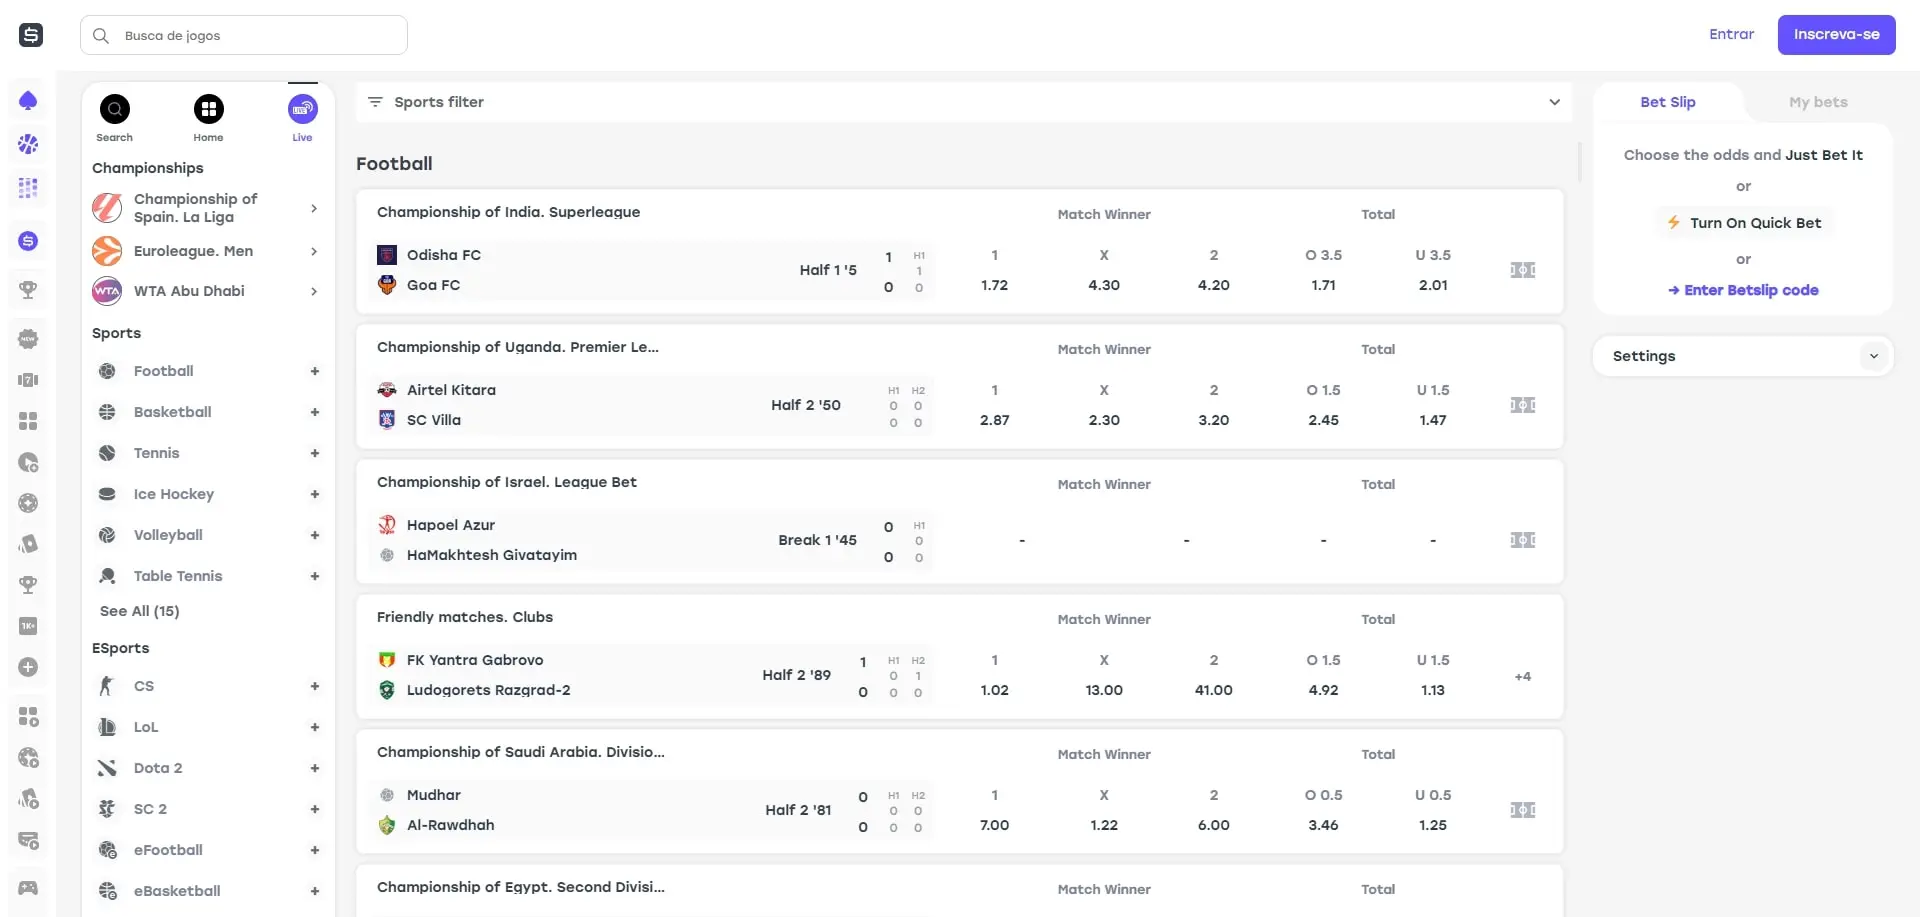Click the site logo in top-left corner
Screen dimensions: 1920x917
click(x=31, y=35)
